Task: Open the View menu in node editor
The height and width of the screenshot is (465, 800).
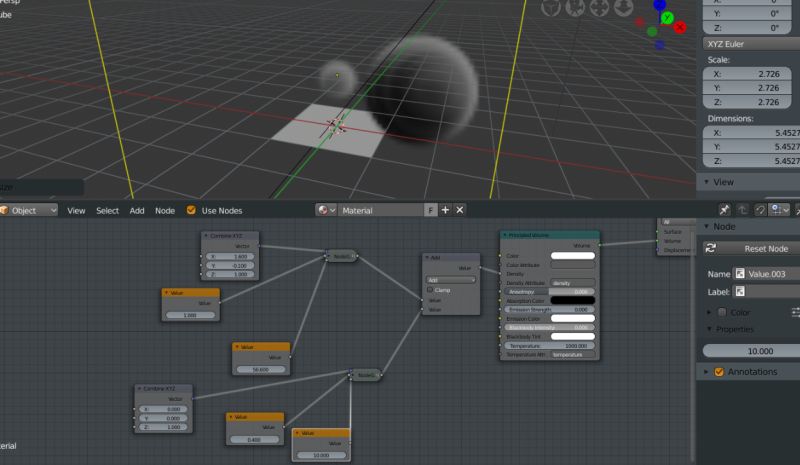Action: 76,210
